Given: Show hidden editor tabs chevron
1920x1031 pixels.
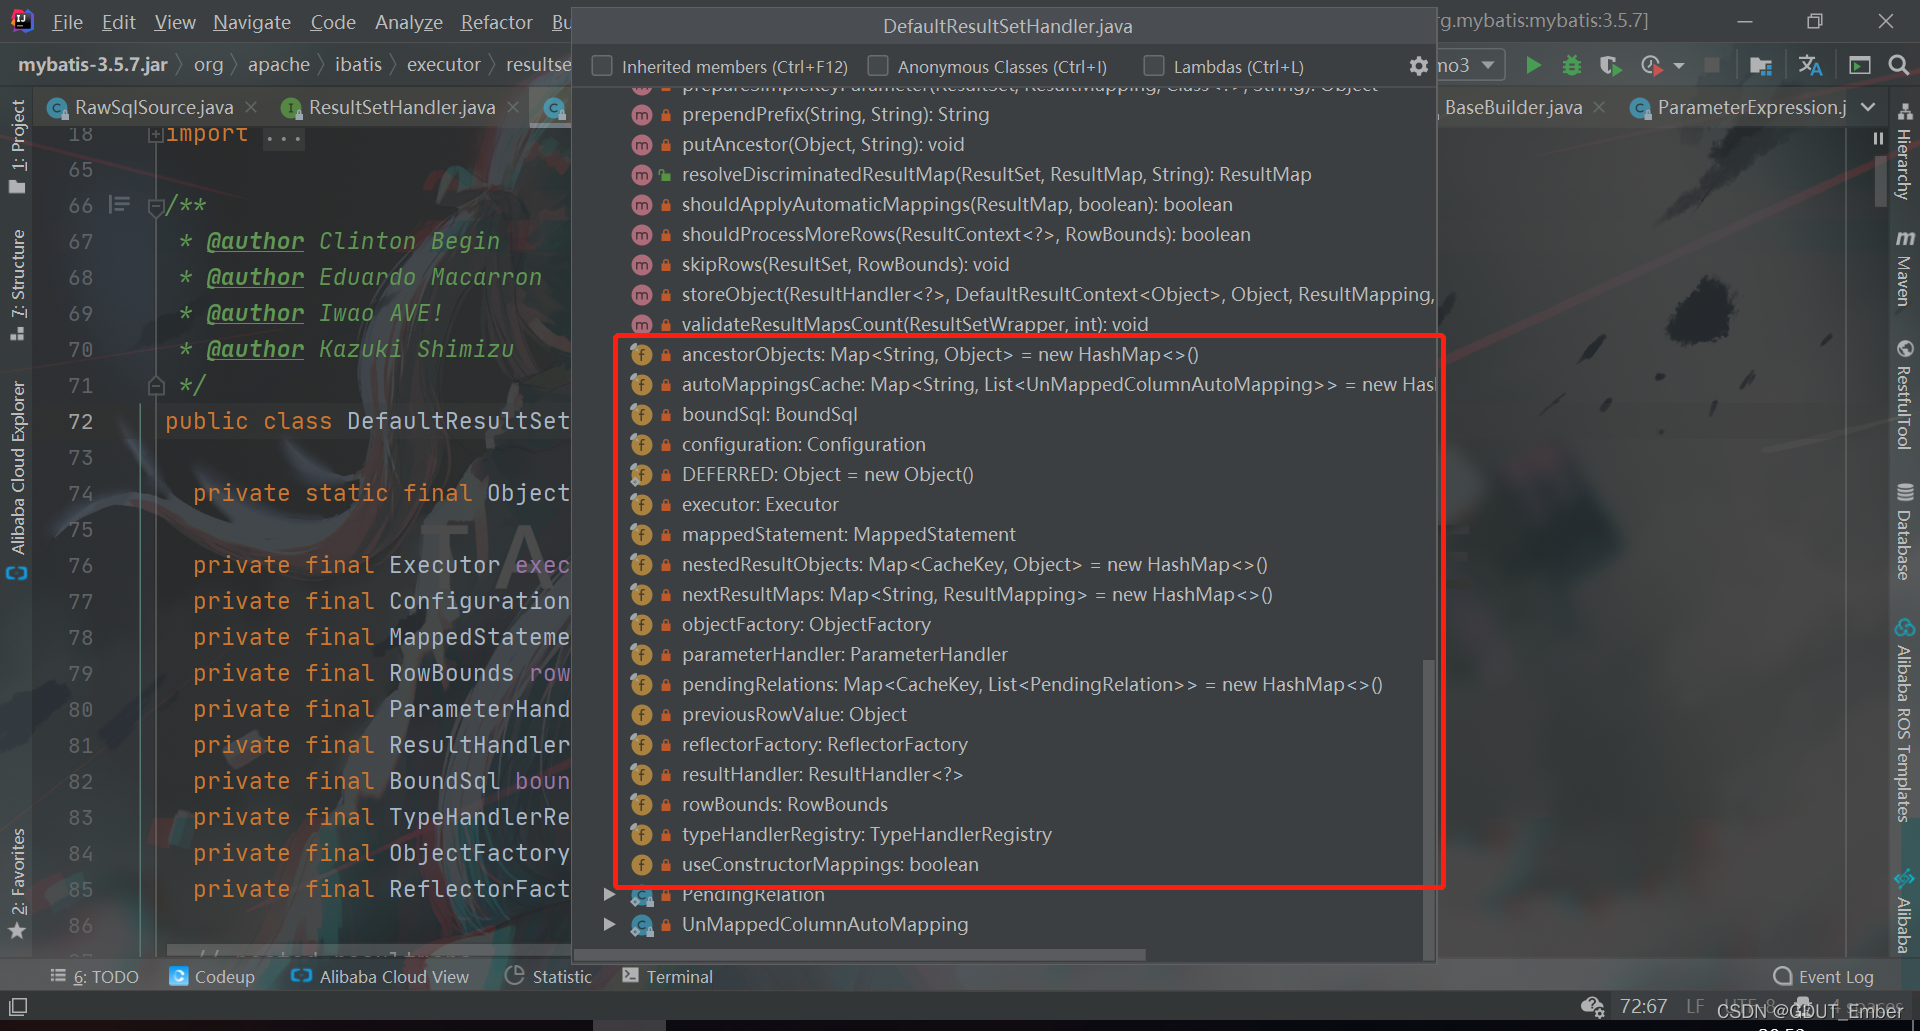Looking at the screenshot, I should [x=1868, y=107].
